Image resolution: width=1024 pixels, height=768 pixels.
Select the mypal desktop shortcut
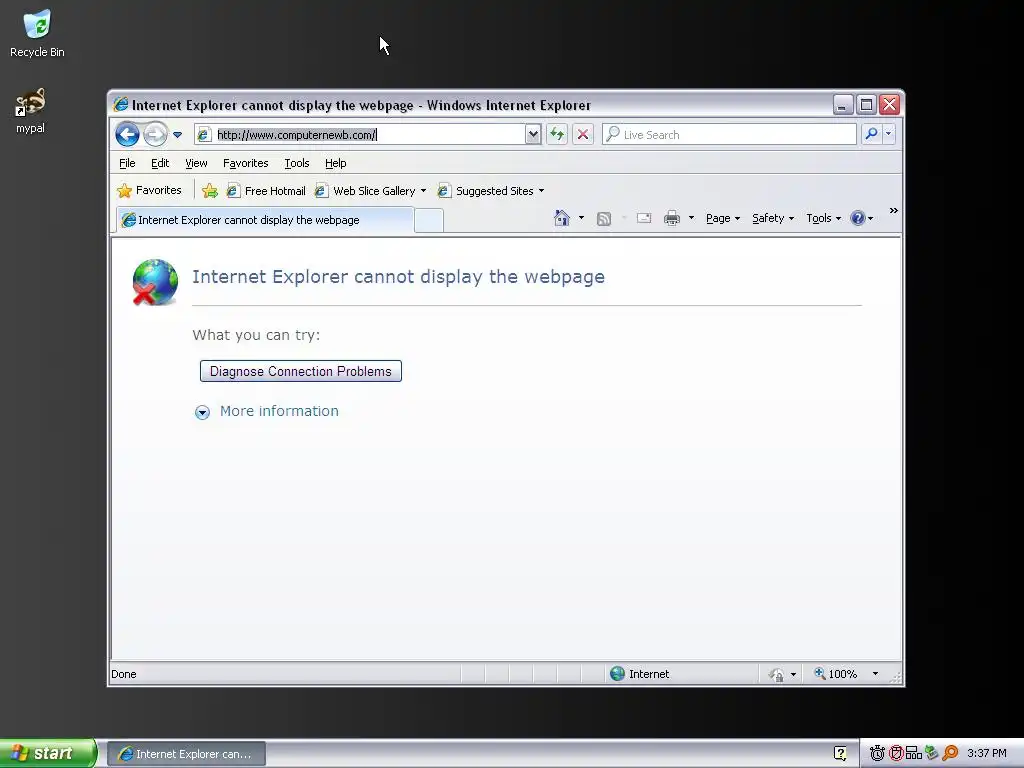pyautogui.click(x=30, y=111)
